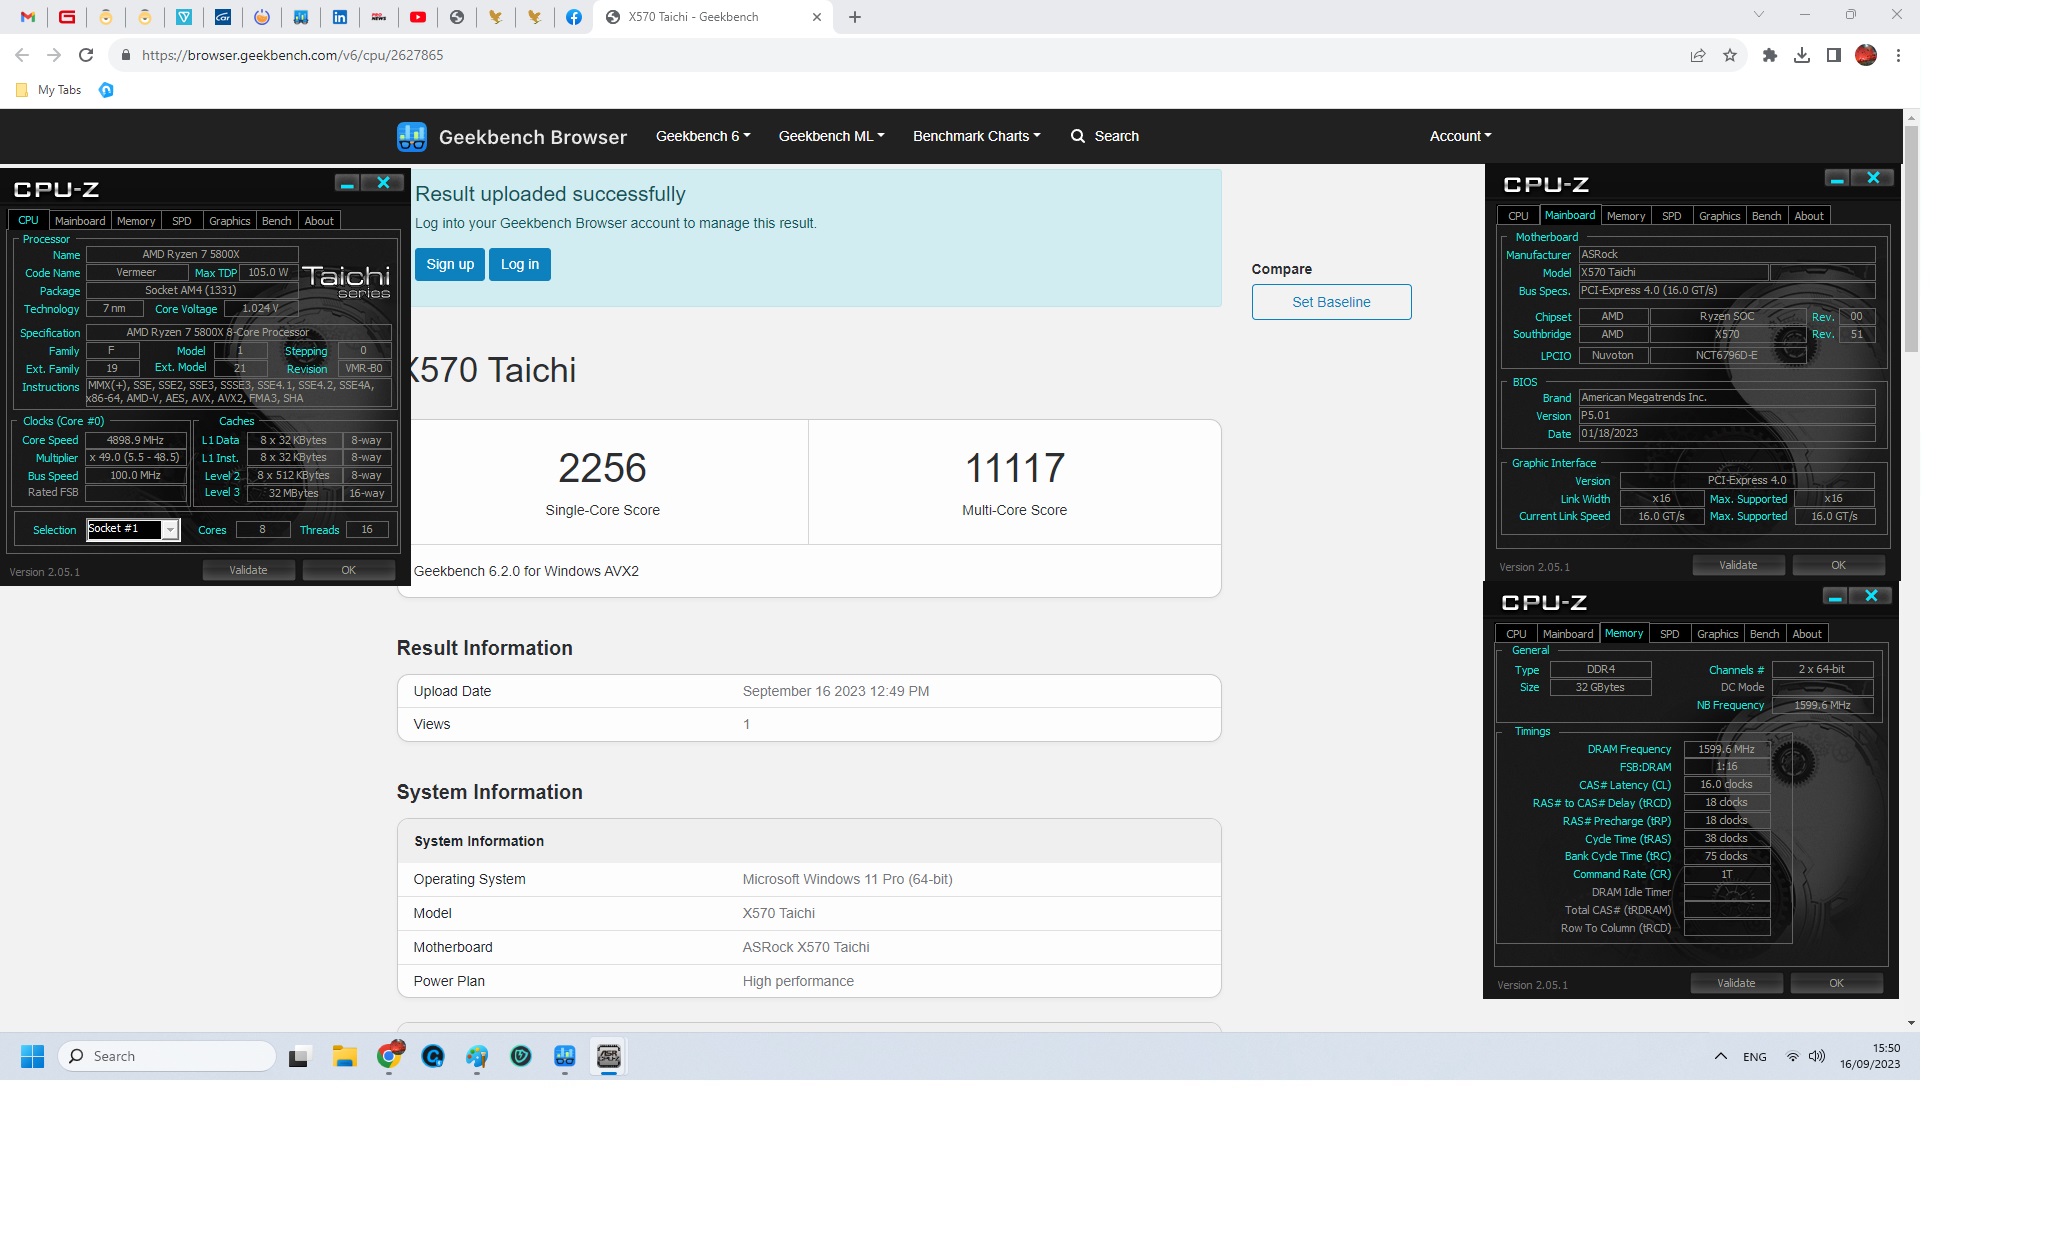2060x1238 pixels.
Task: Open the Gmail browser tab
Action: coord(28,17)
